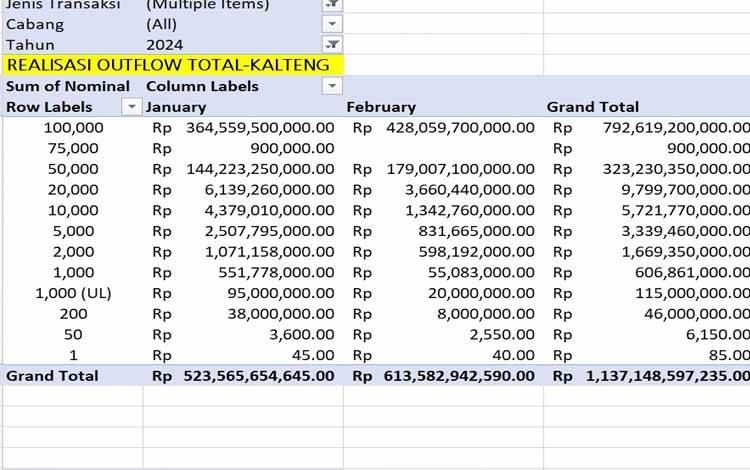Expand the Column Labels dropdown
The image size is (750, 470).
coord(332,86)
